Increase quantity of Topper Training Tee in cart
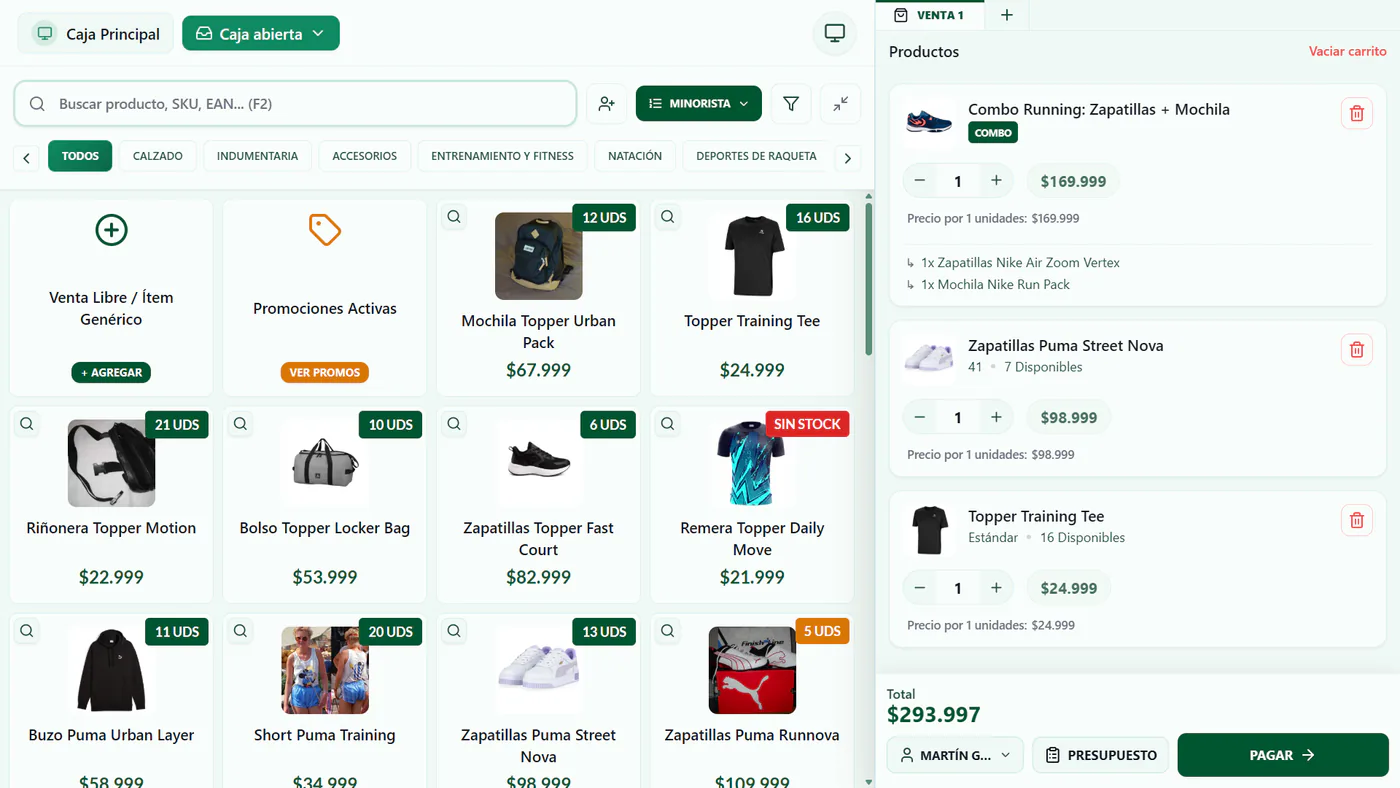Viewport: 1400px width, 788px height. (996, 588)
